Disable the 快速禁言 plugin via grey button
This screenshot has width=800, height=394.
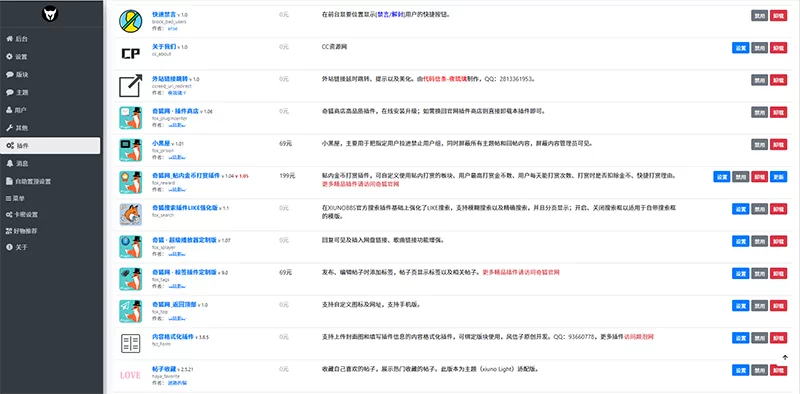(759, 16)
